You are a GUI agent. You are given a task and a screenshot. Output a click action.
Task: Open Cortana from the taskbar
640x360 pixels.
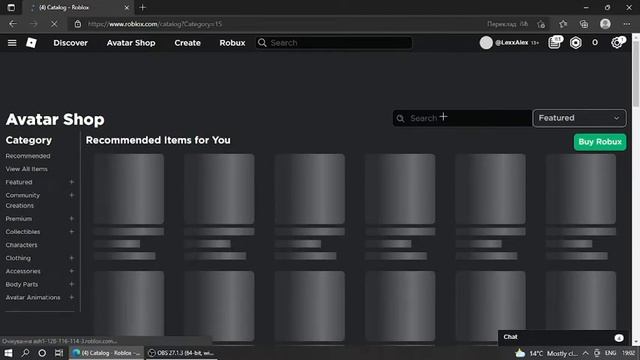[42, 353]
